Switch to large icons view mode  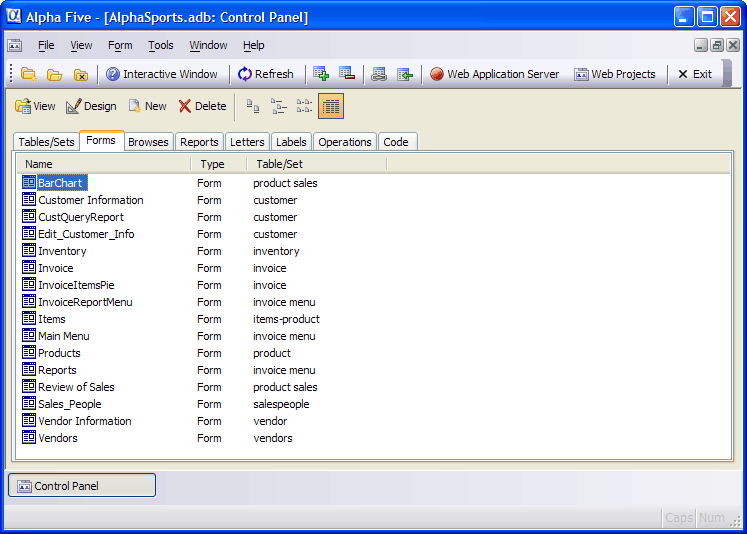pos(253,106)
